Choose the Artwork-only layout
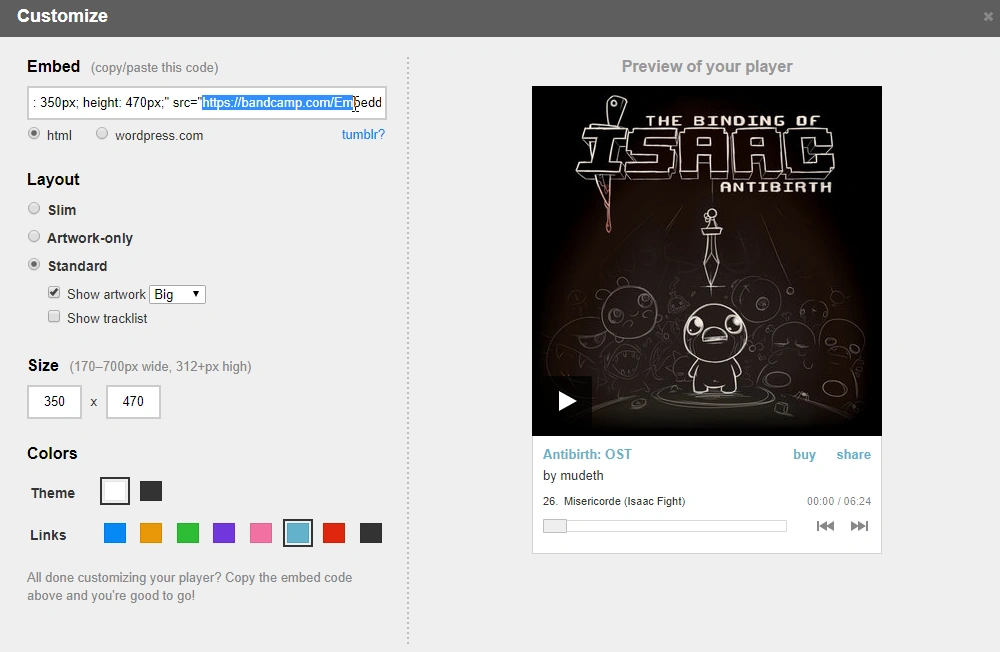 (34, 237)
